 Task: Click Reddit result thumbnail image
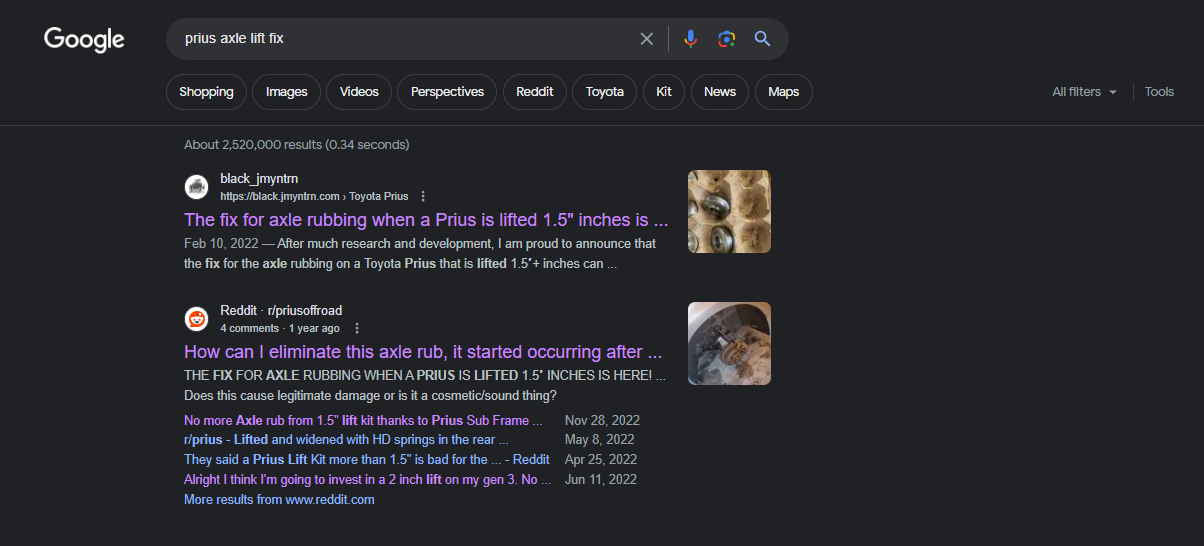coord(729,343)
